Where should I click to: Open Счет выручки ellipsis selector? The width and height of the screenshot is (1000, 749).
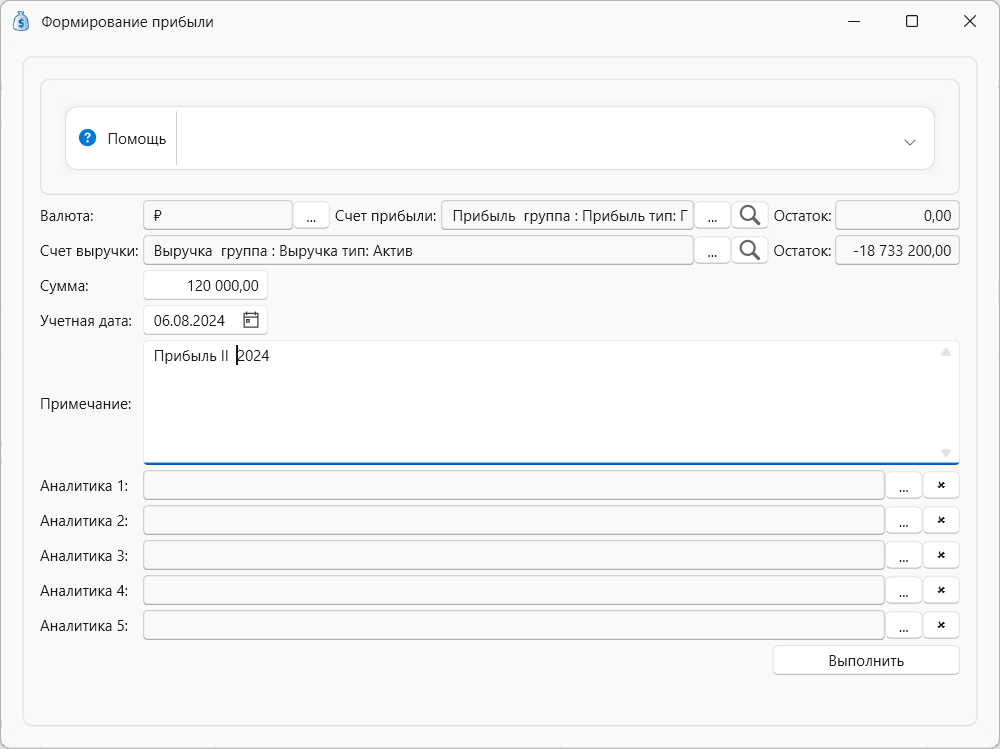(712, 251)
